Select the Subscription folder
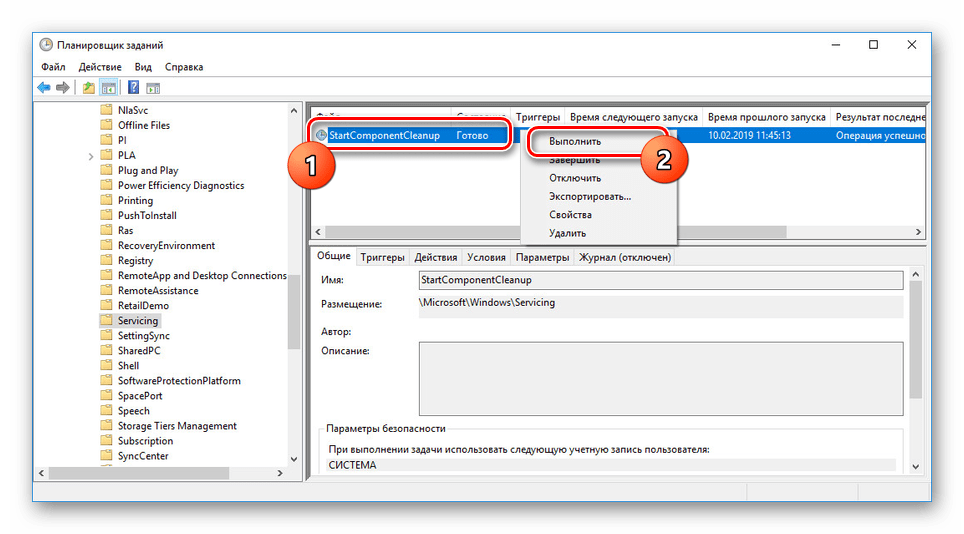This screenshot has width=964, height=534. pyautogui.click(x=145, y=441)
